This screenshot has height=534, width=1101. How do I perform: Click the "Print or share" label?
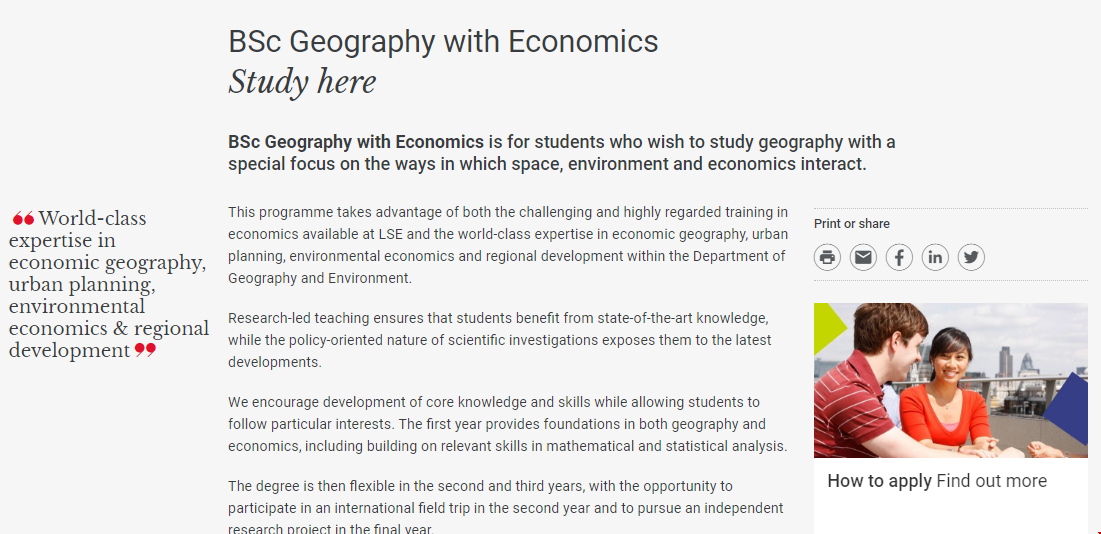click(x=851, y=224)
